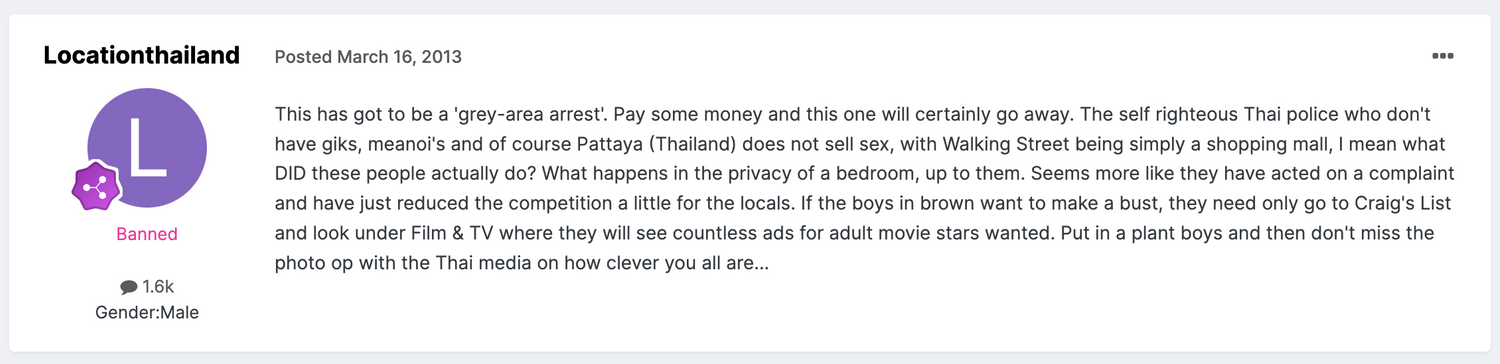Click the pink Banned group label
This screenshot has width=1500, height=364.
pyautogui.click(x=147, y=234)
